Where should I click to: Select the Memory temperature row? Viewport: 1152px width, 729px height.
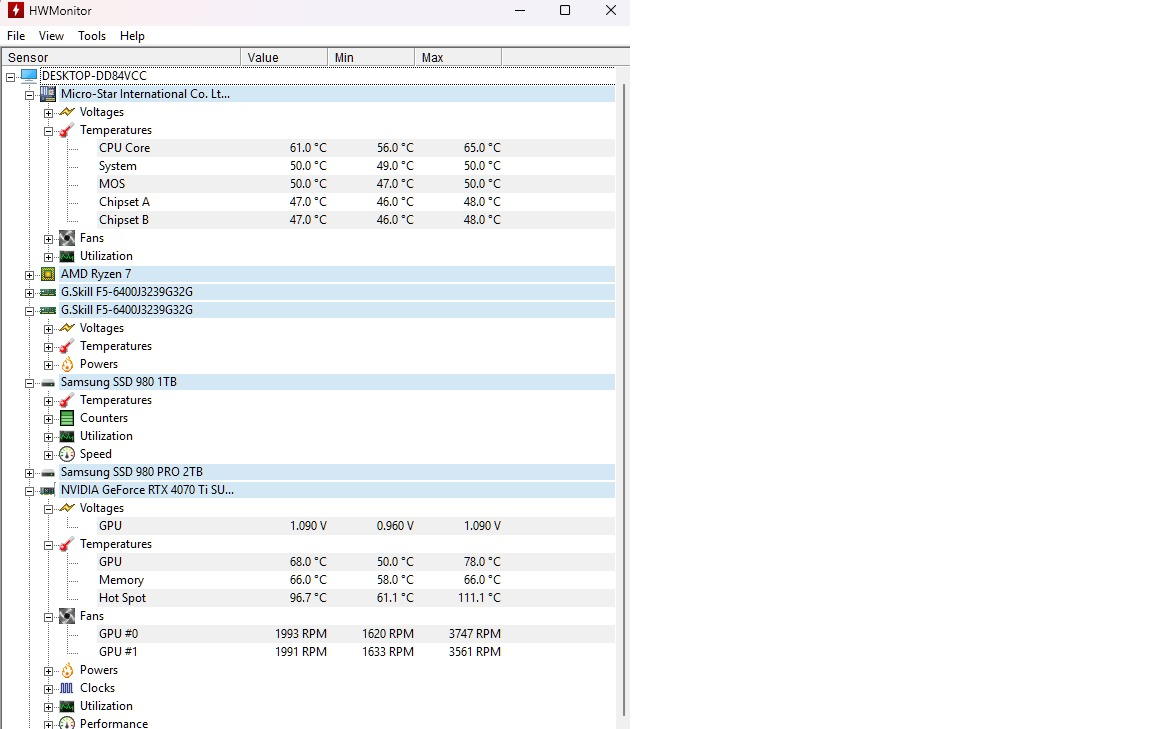click(355, 580)
